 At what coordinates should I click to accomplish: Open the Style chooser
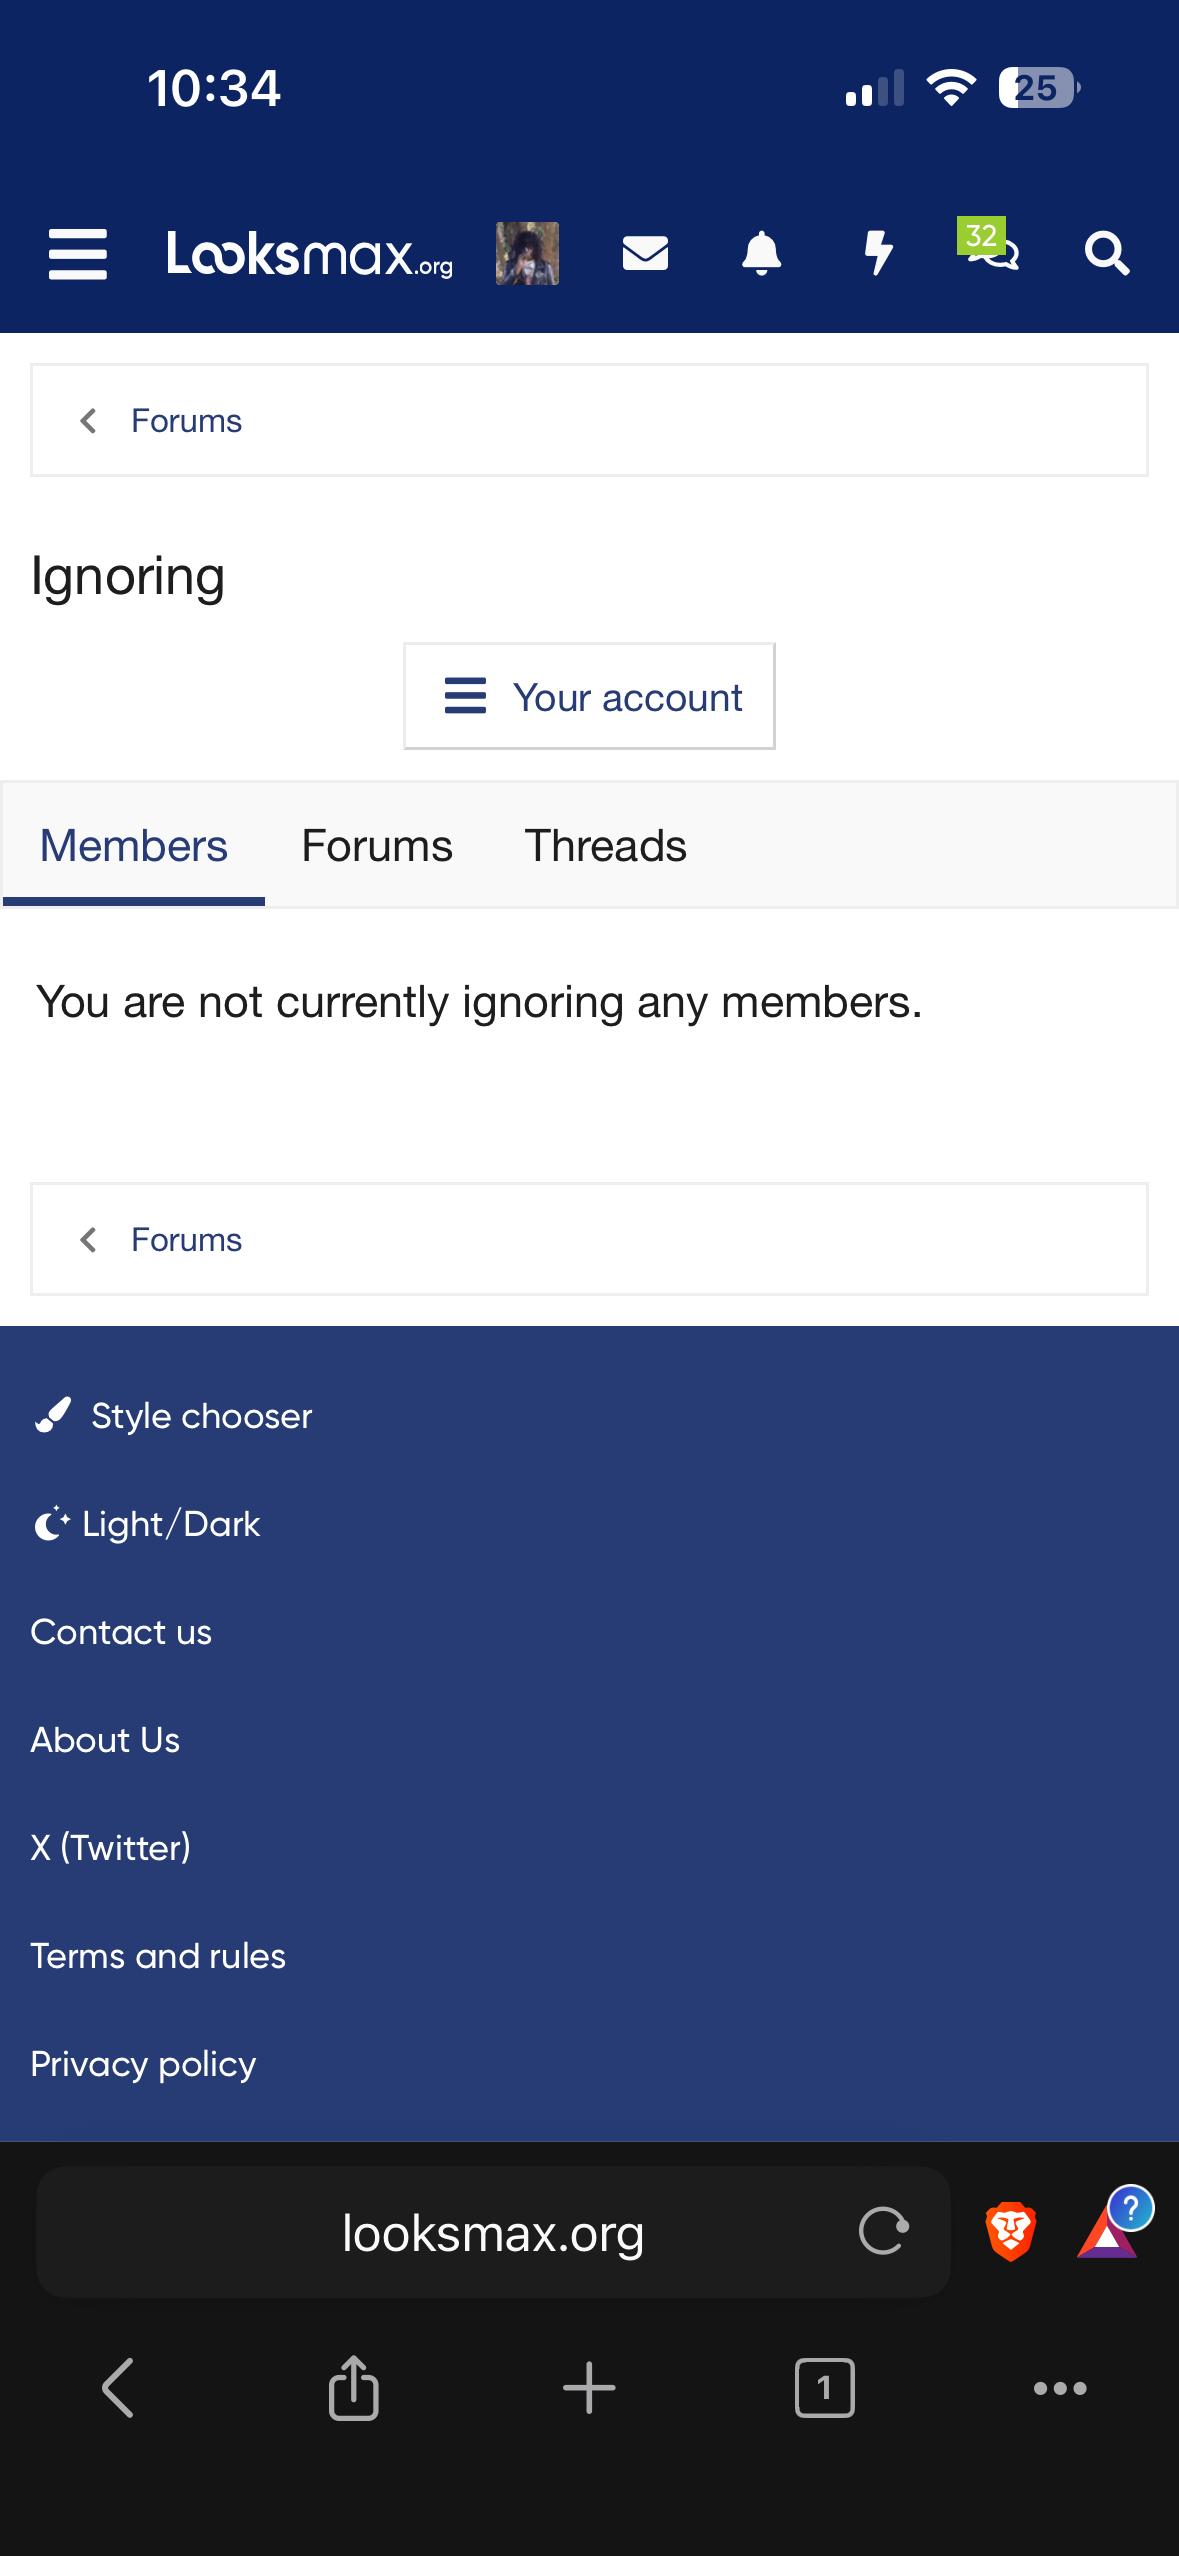(173, 1416)
